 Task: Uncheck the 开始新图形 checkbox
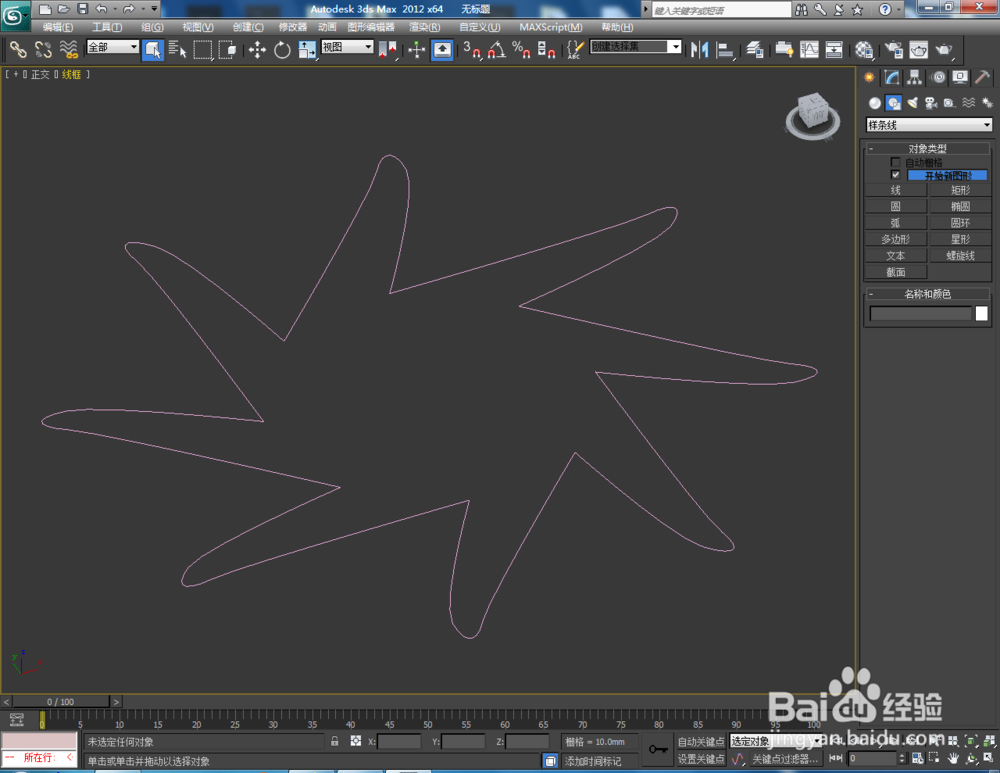895,174
